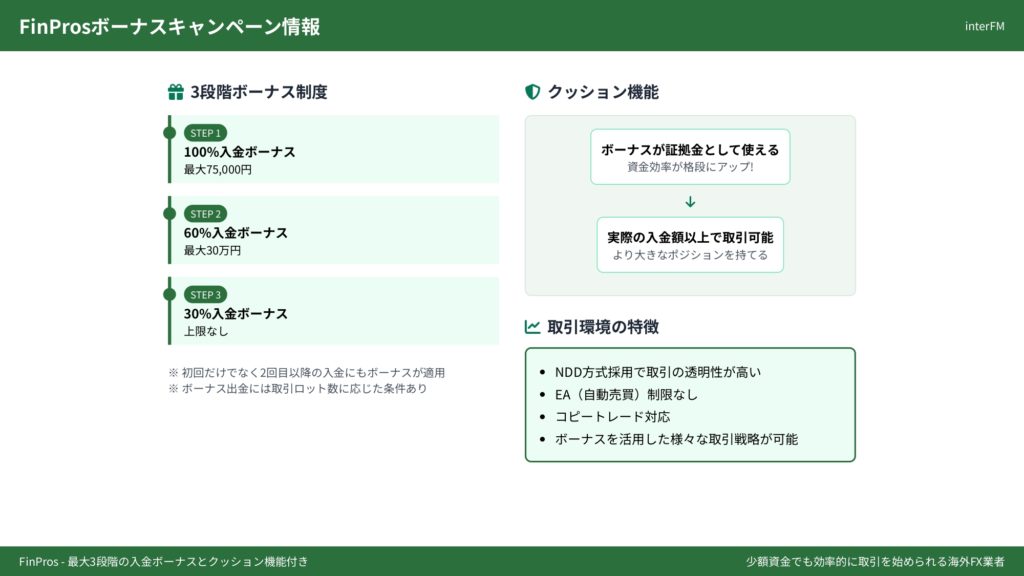Viewport: 1024px width, 576px height.
Task: Click the 実際の入金額以上で取引可能 box
Action: (x=690, y=245)
